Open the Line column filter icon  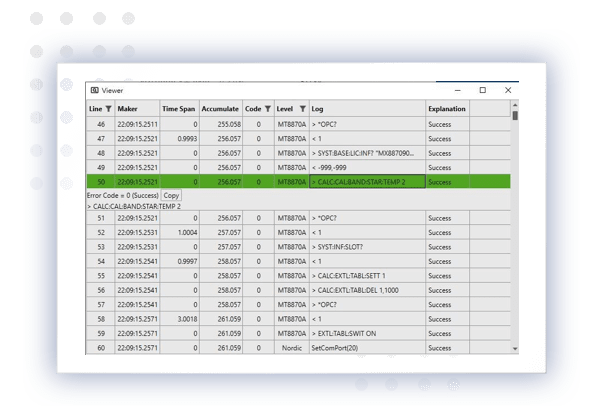(108, 108)
